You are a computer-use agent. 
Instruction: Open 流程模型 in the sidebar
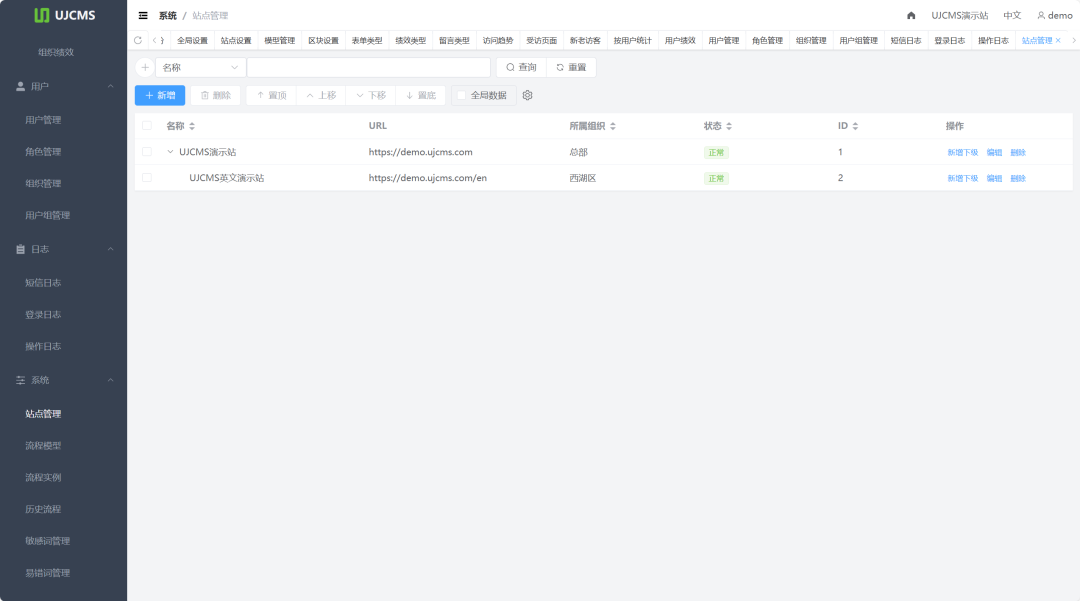coord(43,445)
